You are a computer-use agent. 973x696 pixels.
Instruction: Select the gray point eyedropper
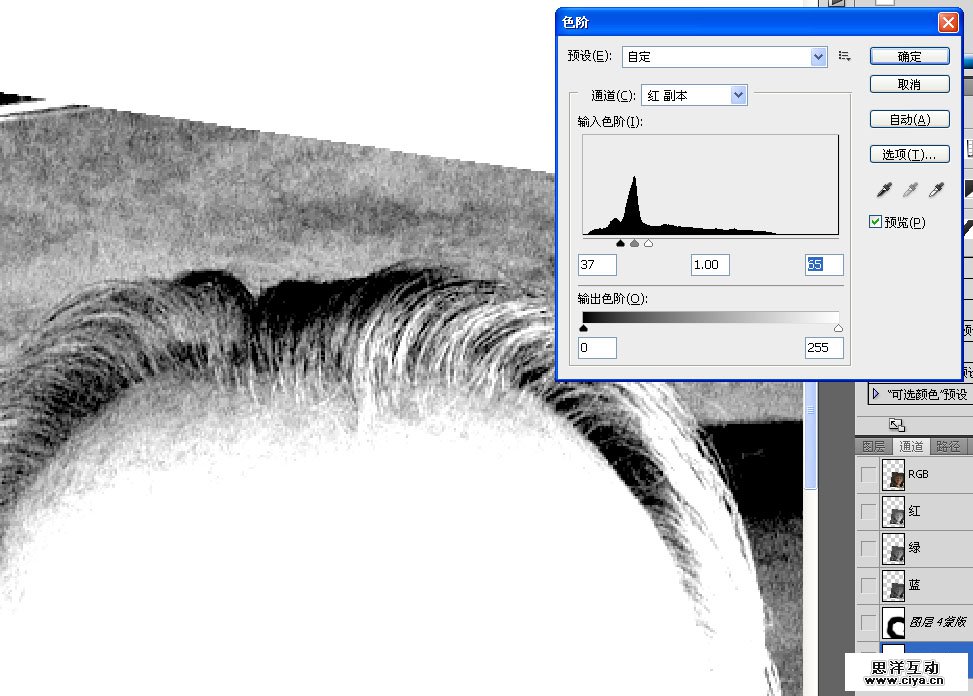point(910,189)
